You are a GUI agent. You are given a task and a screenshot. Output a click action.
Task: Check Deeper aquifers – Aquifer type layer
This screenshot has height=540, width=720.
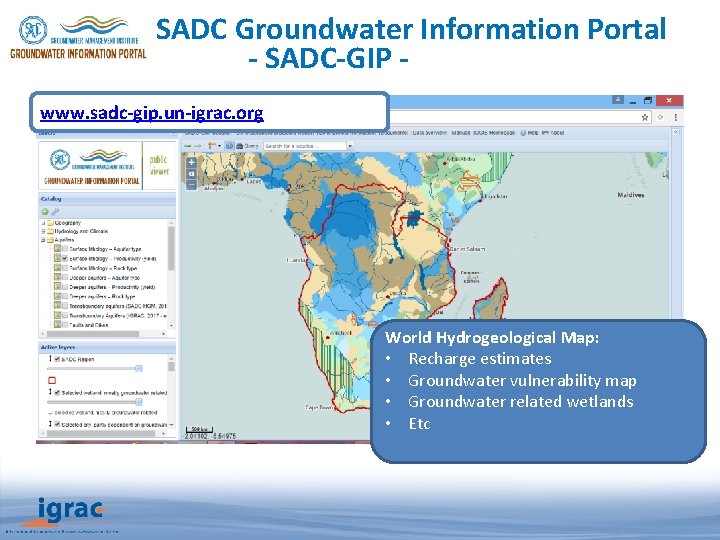[x=65, y=278]
